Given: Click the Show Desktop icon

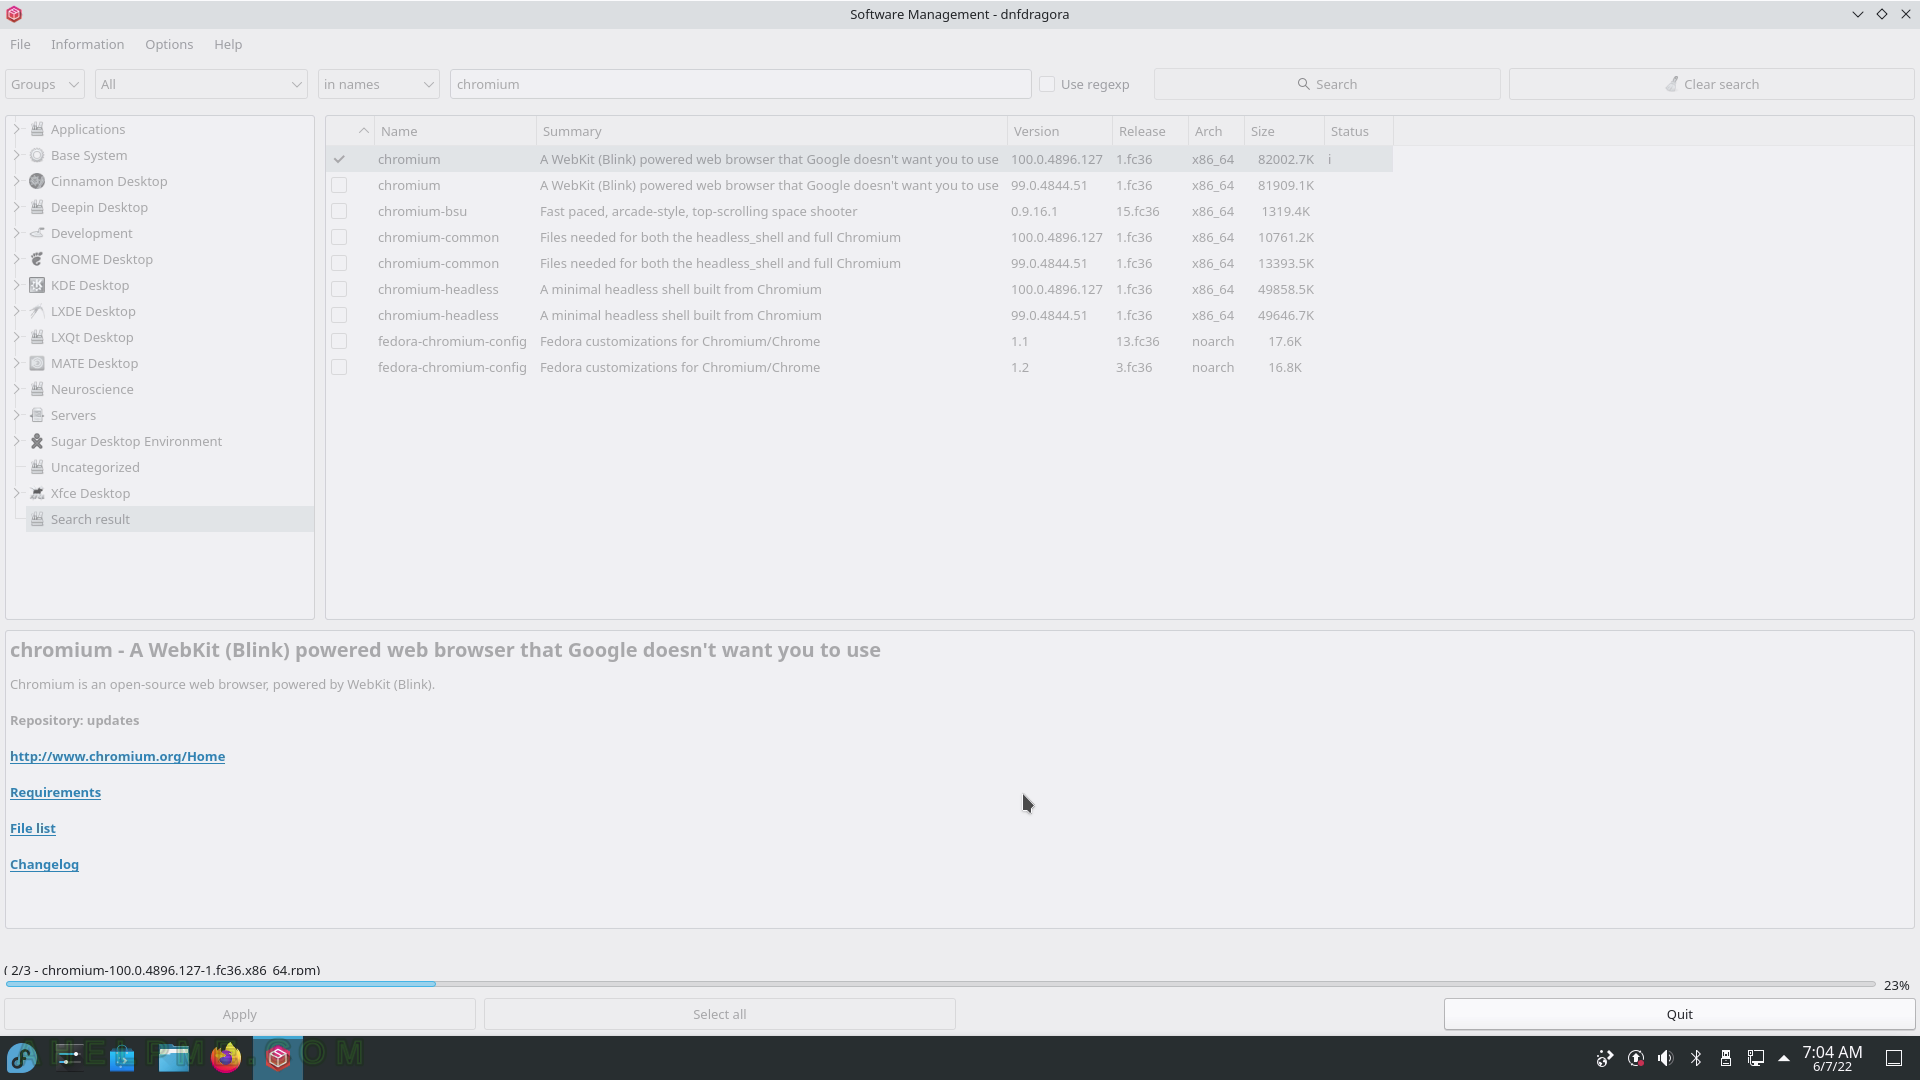Looking at the screenshot, I should click(1894, 1058).
